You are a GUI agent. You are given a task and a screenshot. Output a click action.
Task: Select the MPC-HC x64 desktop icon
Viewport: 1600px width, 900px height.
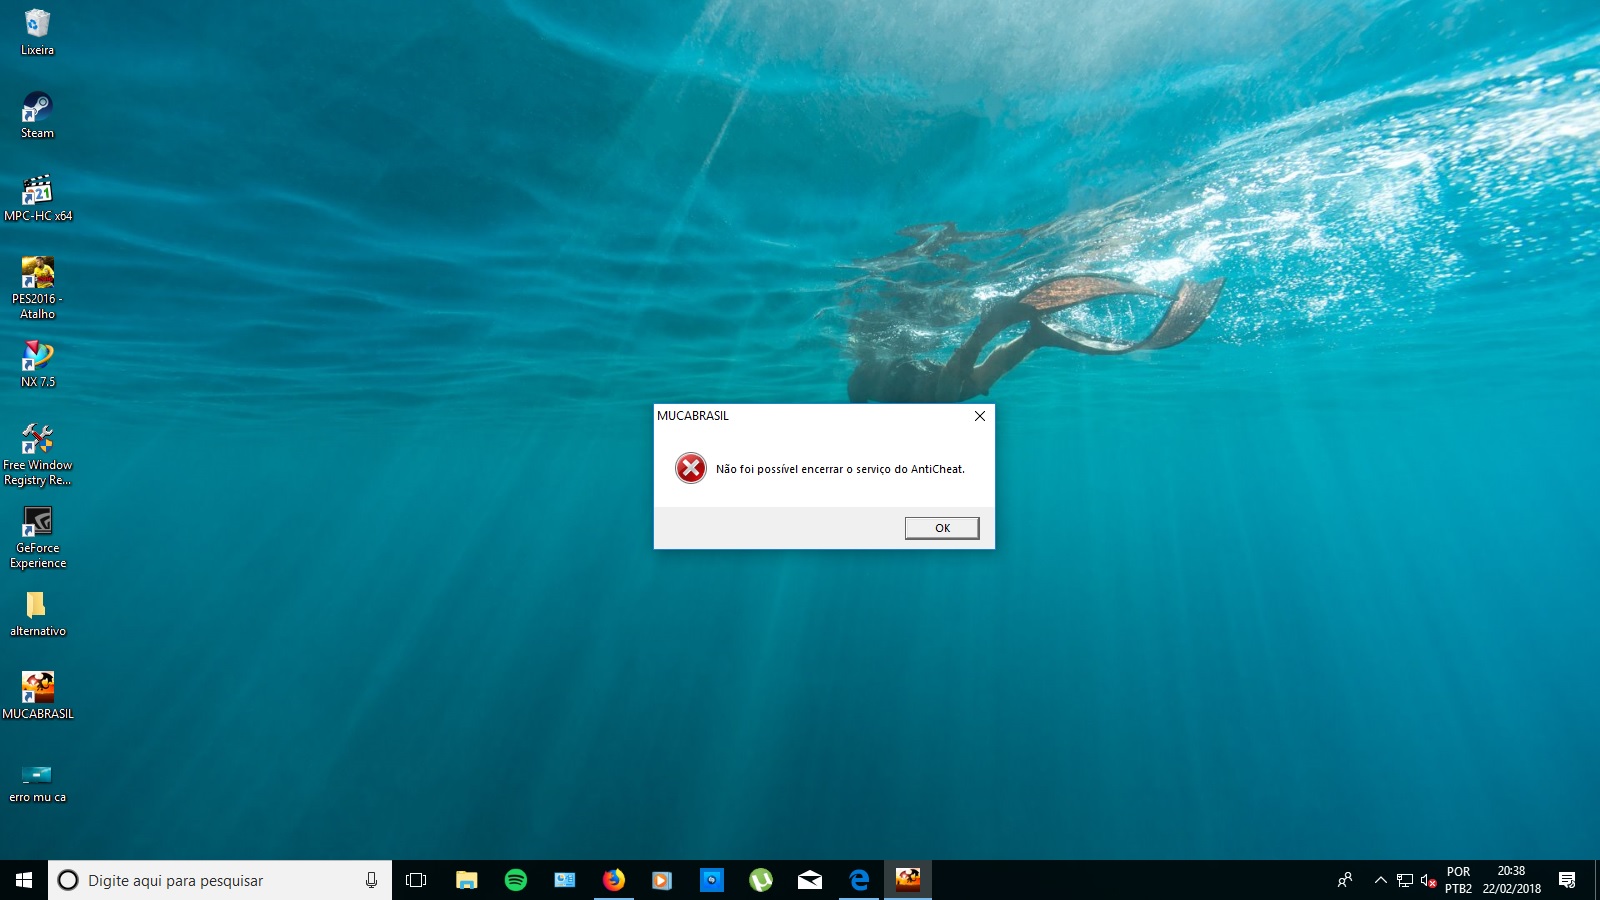coord(37,191)
